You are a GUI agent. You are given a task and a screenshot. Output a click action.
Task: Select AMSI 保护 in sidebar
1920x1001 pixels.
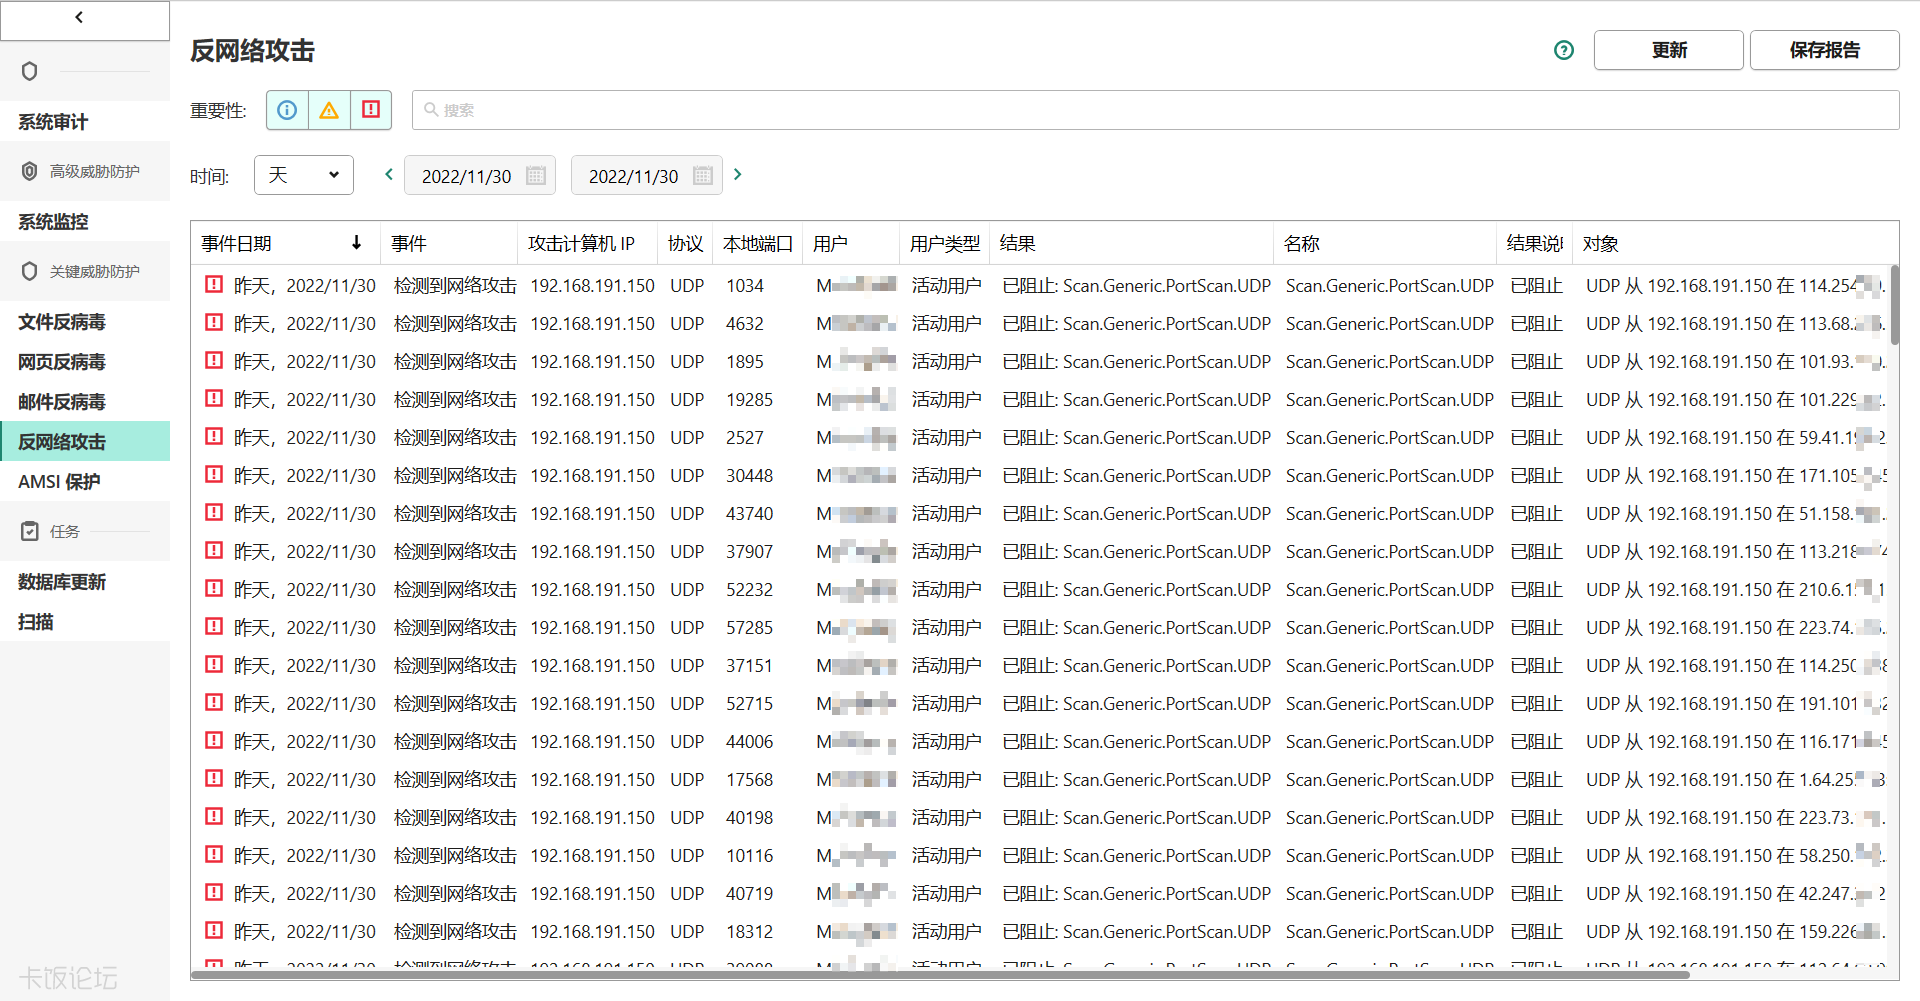pos(85,482)
